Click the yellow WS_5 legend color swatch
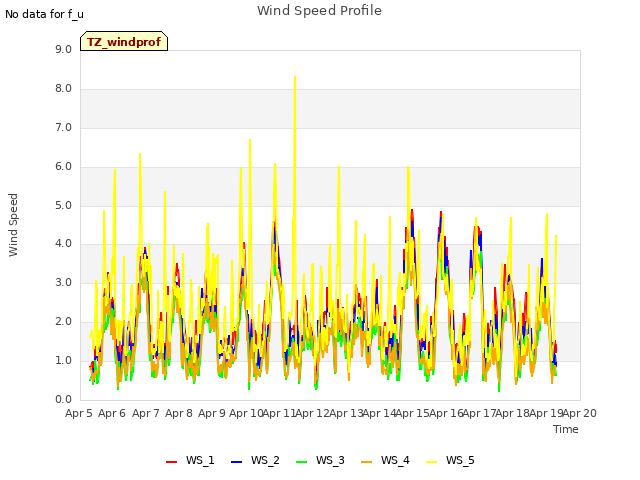 coord(431,462)
